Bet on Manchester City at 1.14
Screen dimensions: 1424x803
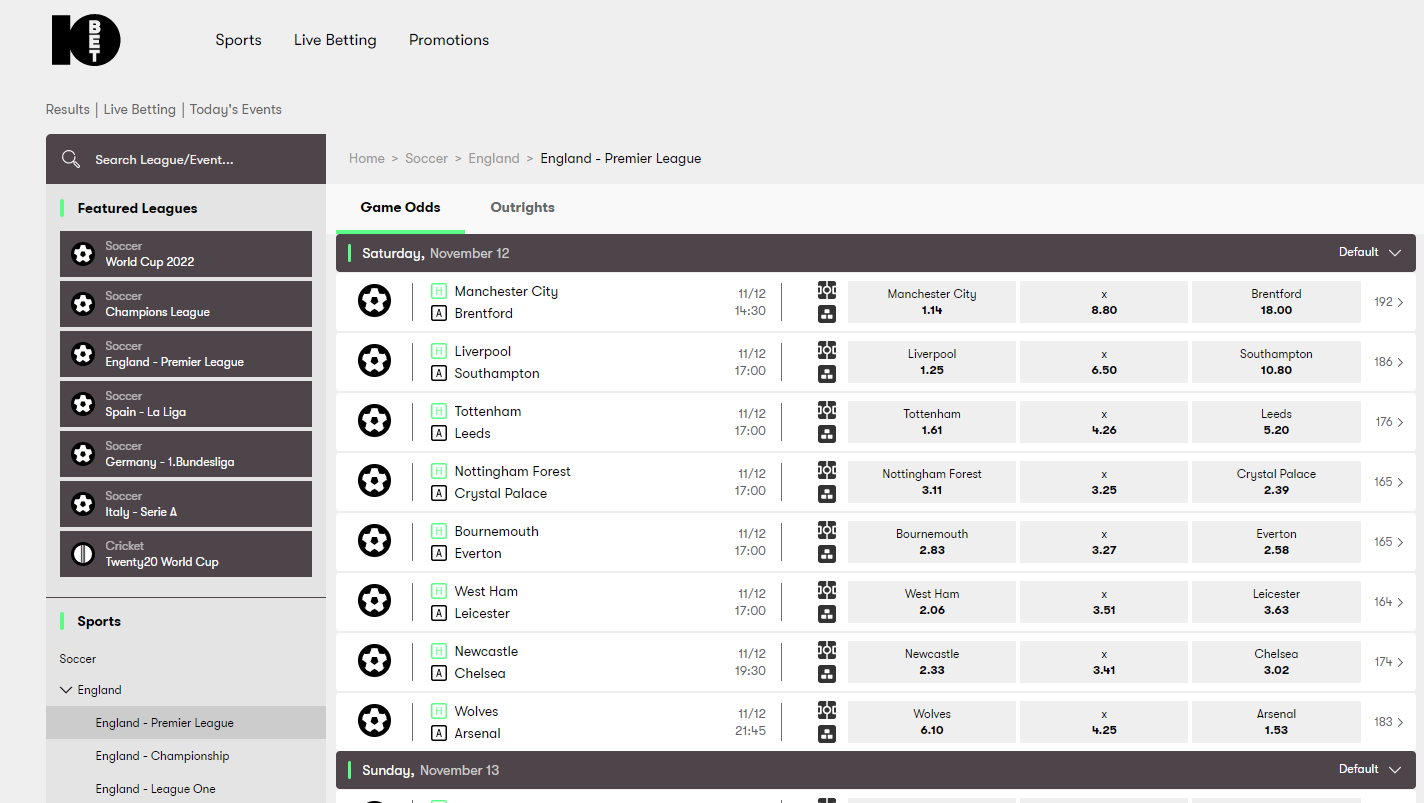[x=932, y=302]
